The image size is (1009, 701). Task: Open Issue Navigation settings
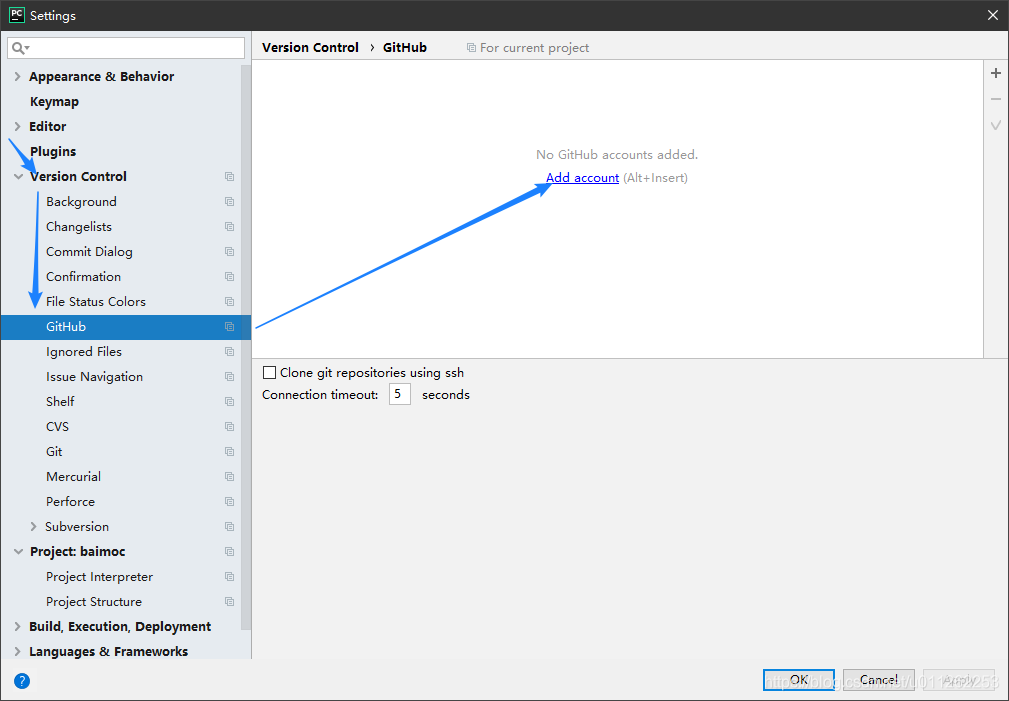click(x=94, y=377)
